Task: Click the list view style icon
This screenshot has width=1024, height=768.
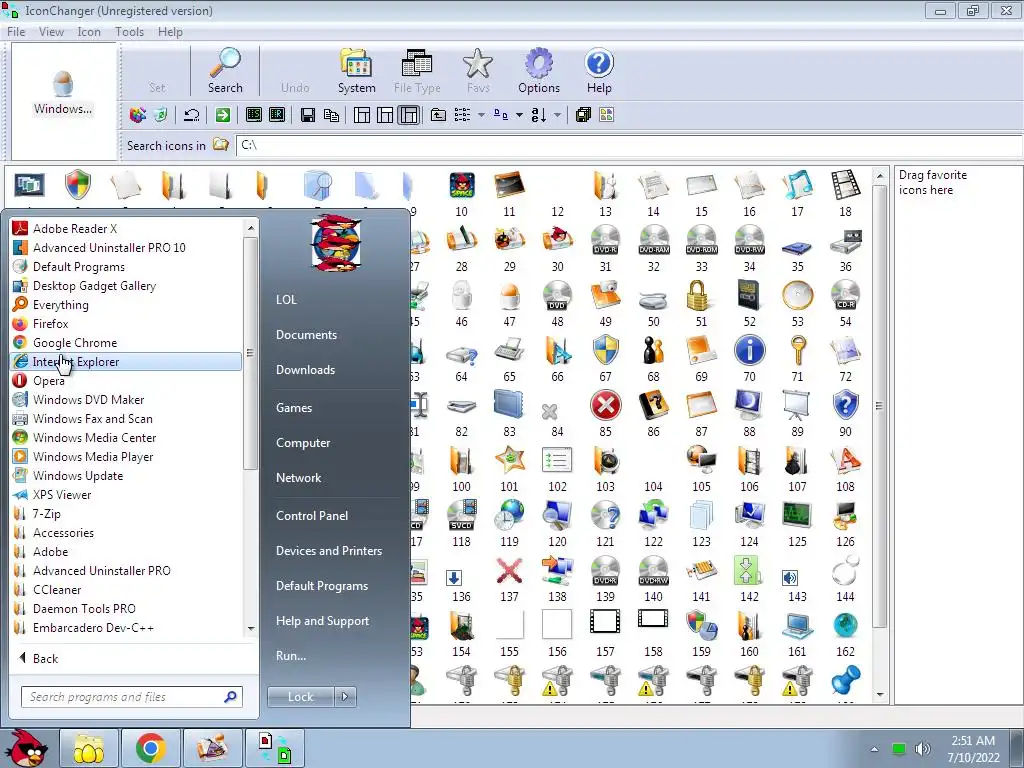Action: (x=462, y=115)
